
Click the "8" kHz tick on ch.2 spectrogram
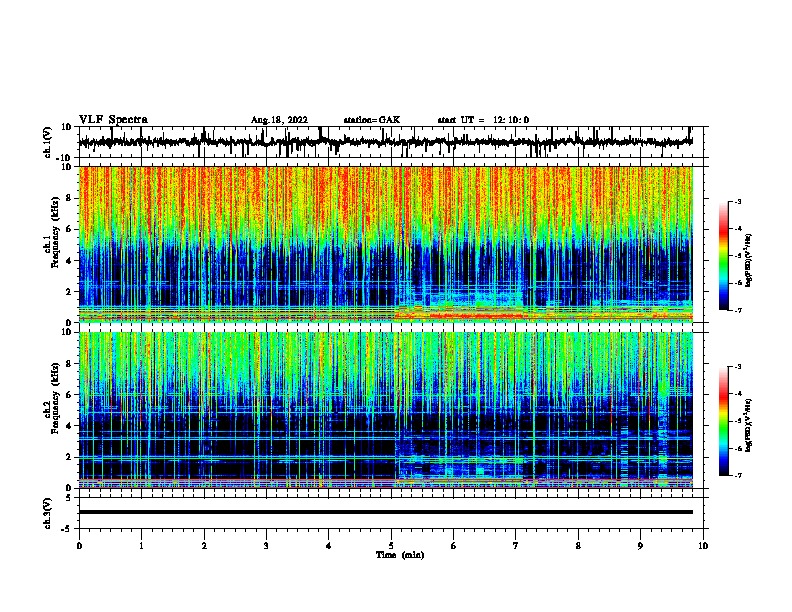[69, 364]
